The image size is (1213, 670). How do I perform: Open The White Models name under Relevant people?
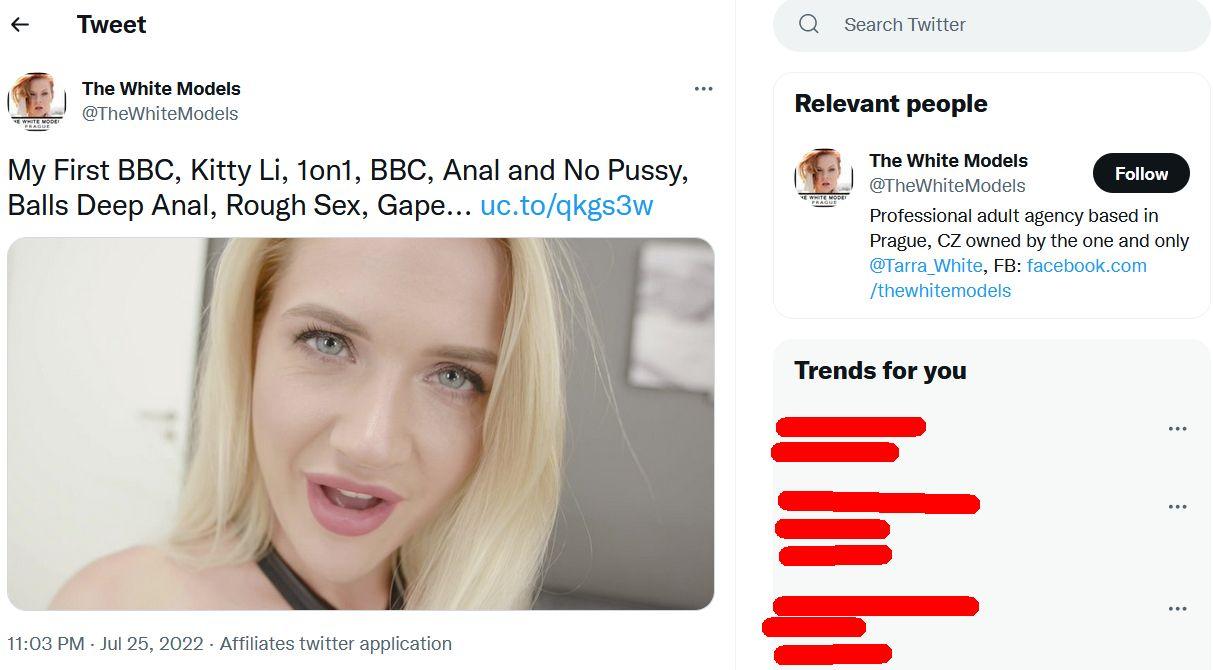pos(948,161)
